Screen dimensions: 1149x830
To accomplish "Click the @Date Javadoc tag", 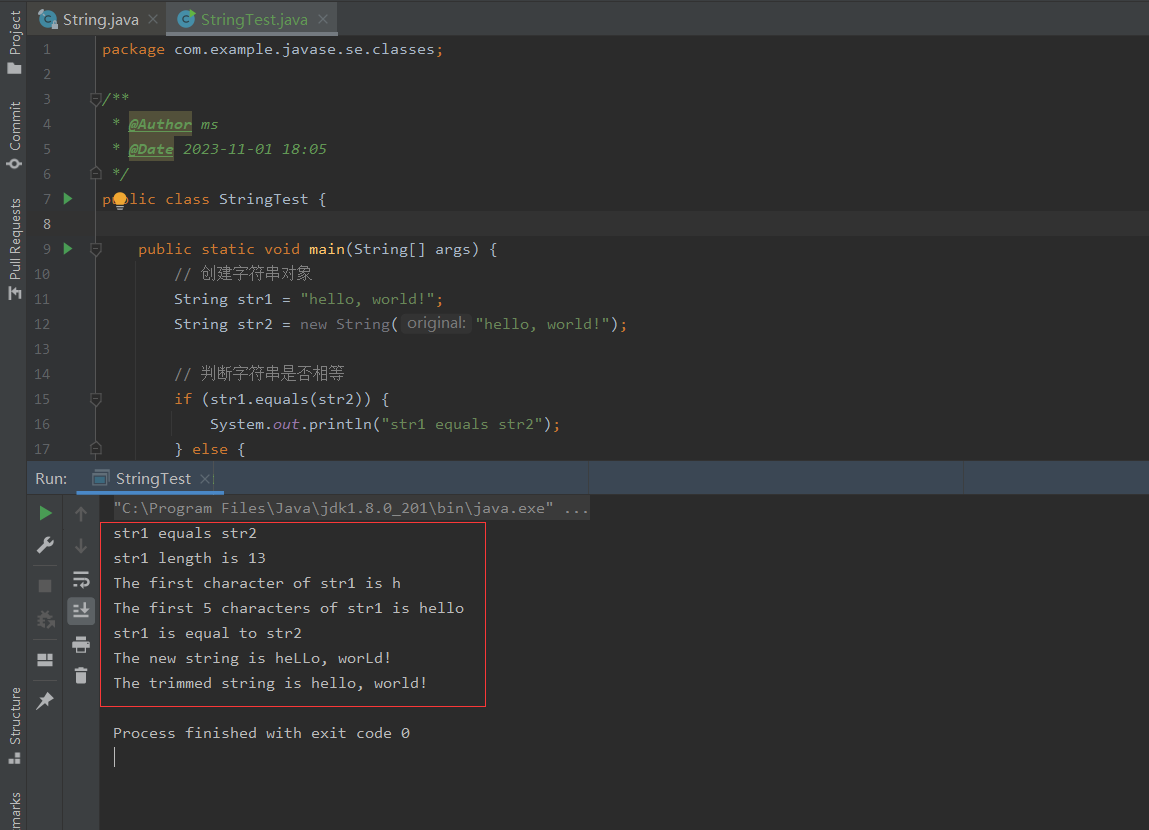I will point(151,149).
